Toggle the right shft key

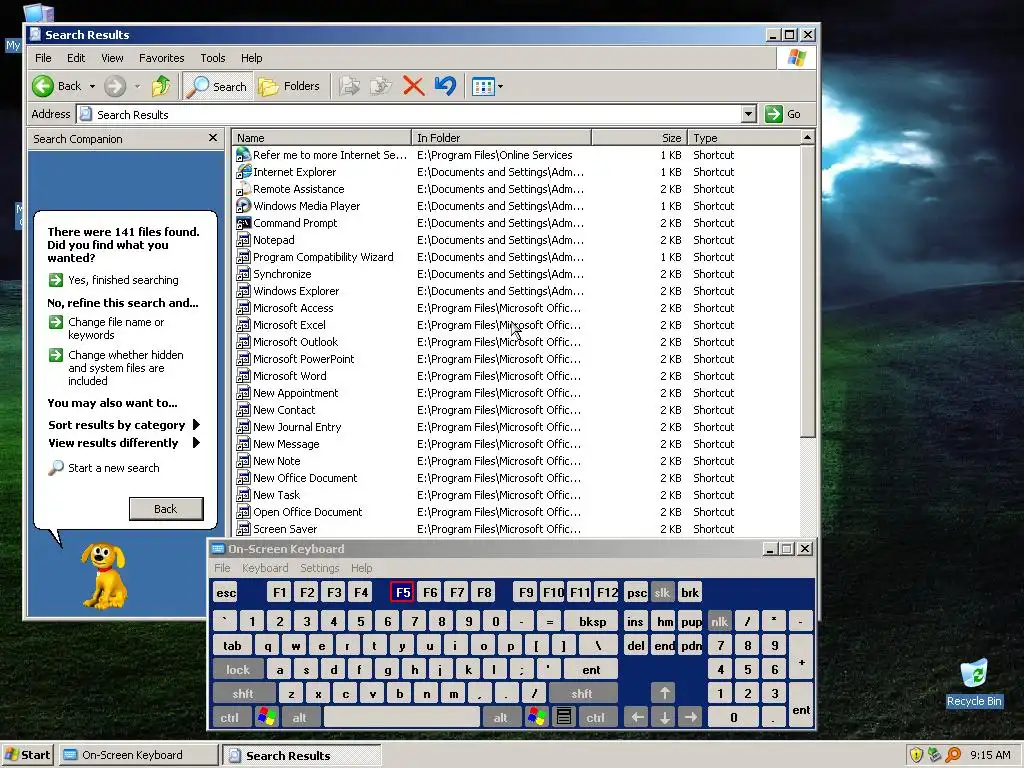pyautogui.click(x=581, y=694)
